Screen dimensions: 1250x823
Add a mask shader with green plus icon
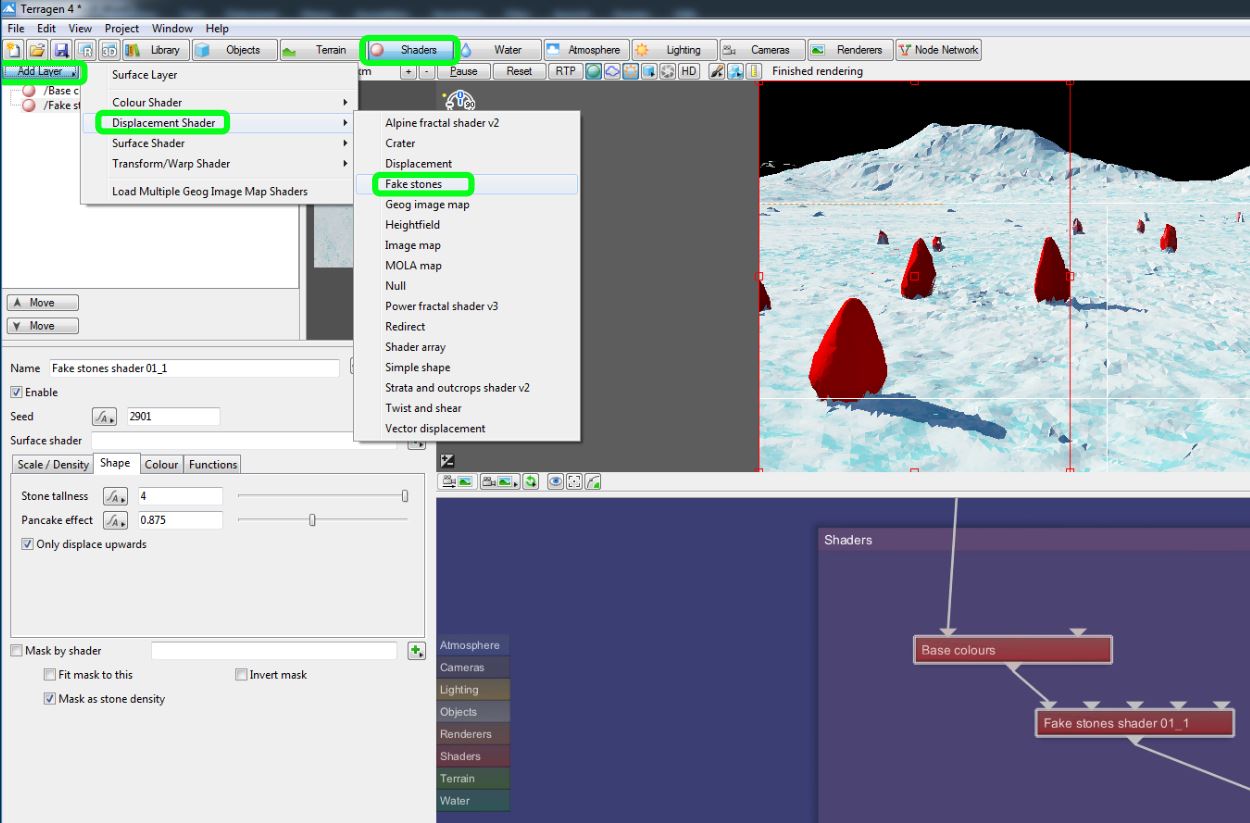point(417,651)
